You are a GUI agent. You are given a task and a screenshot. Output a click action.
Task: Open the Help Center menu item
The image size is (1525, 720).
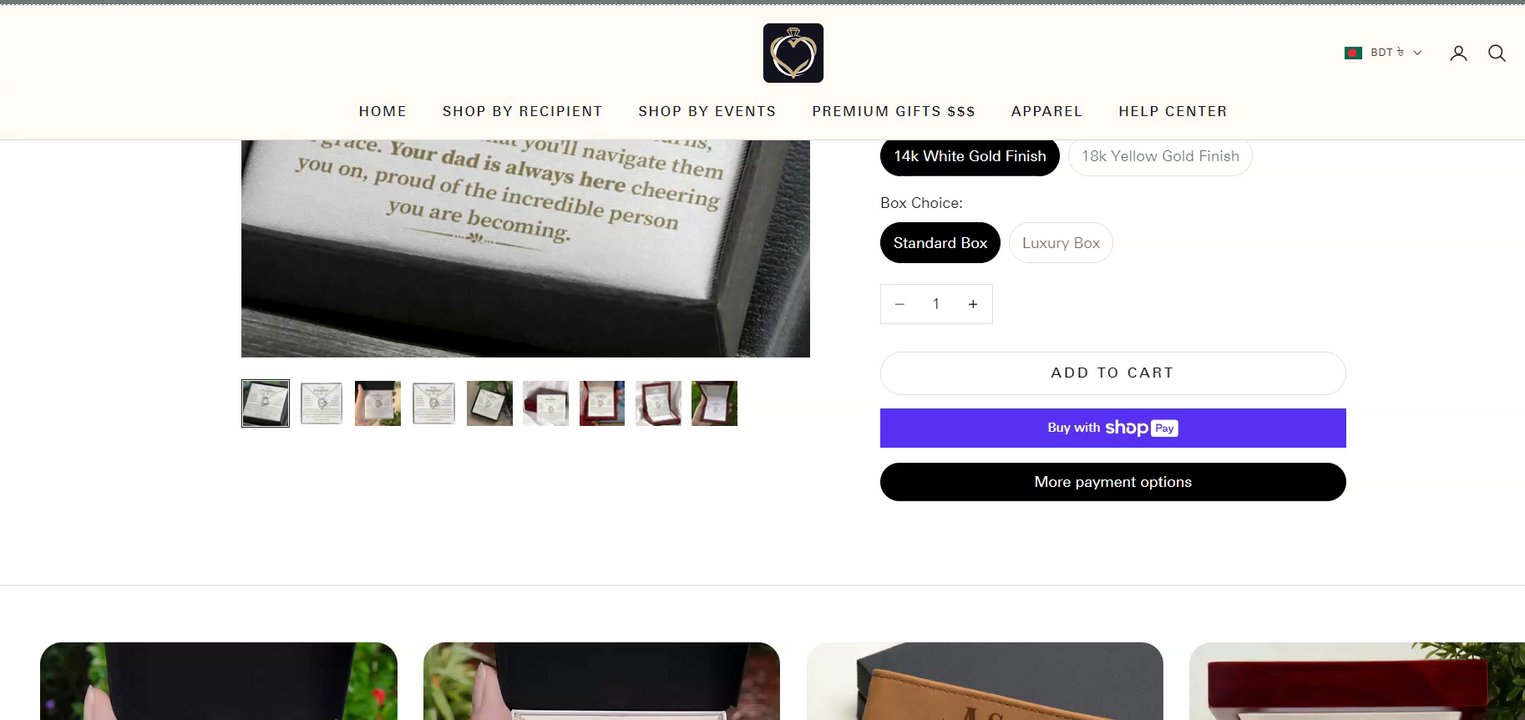[1172, 111]
